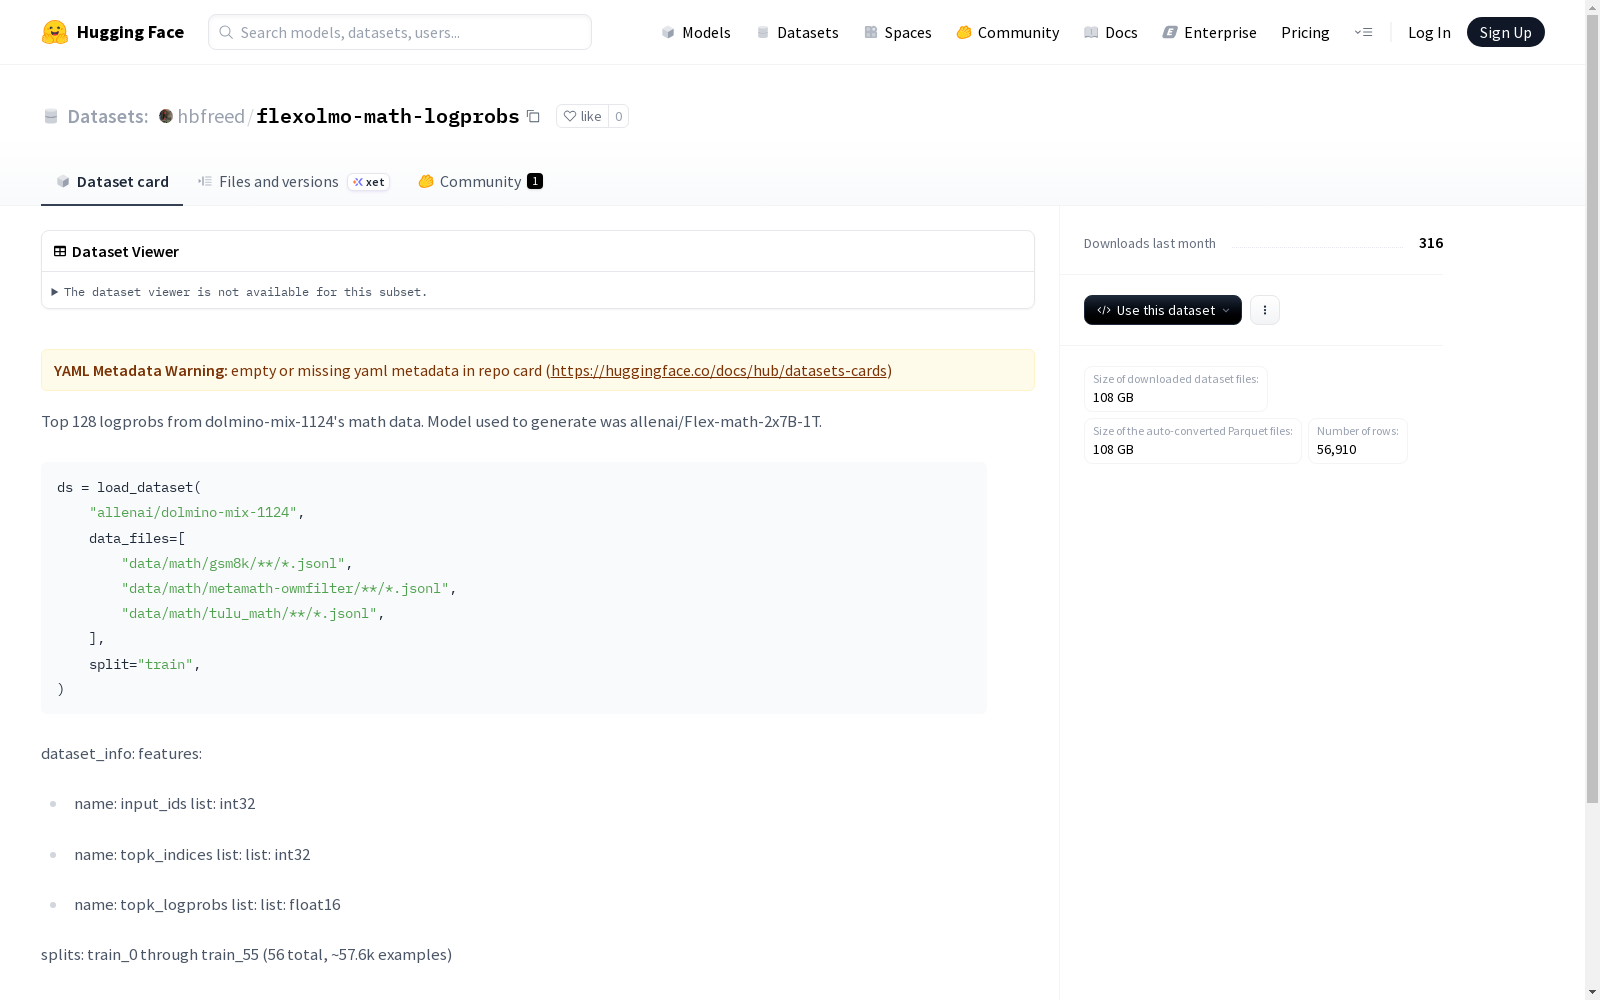This screenshot has width=1600, height=1000.
Task: Click the YAML Metadata Warning label
Action: click(141, 370)
